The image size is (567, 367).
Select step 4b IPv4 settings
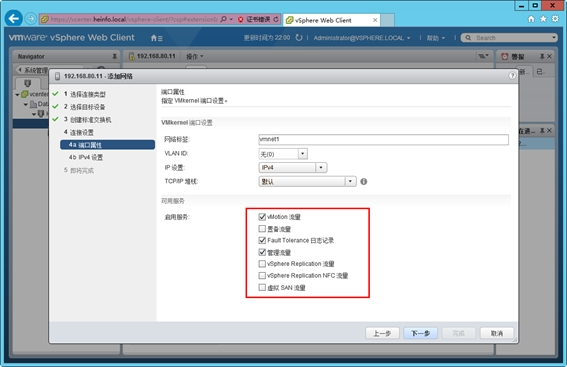[x=86, y=158]
